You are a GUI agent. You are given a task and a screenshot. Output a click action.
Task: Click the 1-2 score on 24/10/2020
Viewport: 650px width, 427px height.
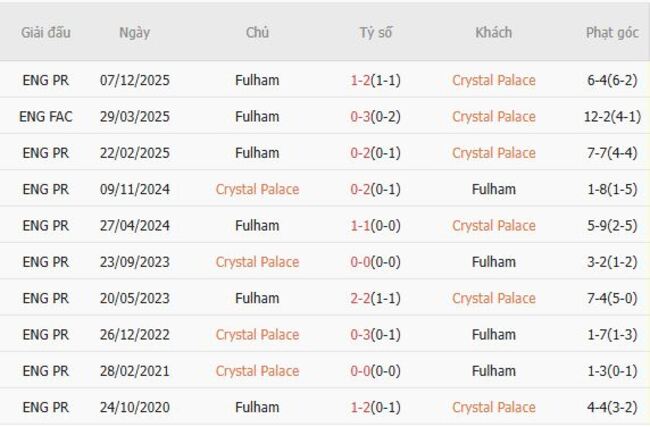(361, 407)
